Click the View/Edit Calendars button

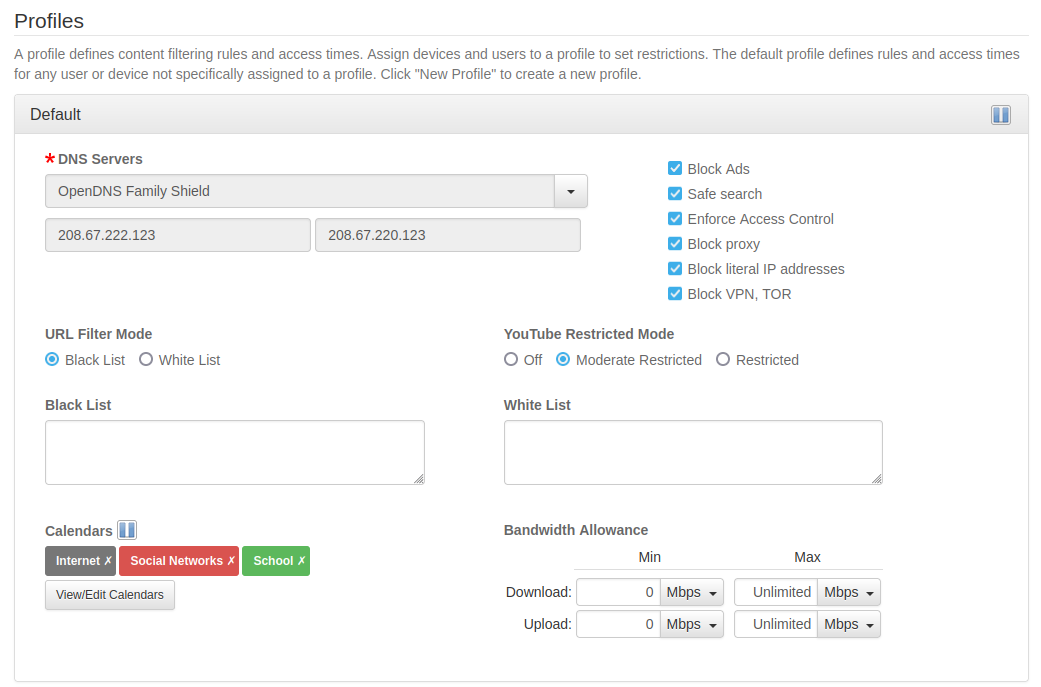(110, 595)
